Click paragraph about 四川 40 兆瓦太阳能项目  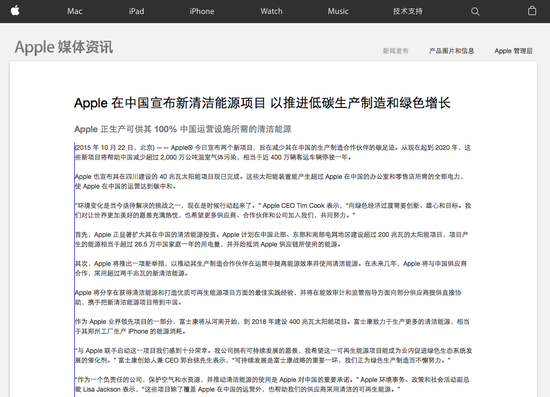[x=269, y=181]
